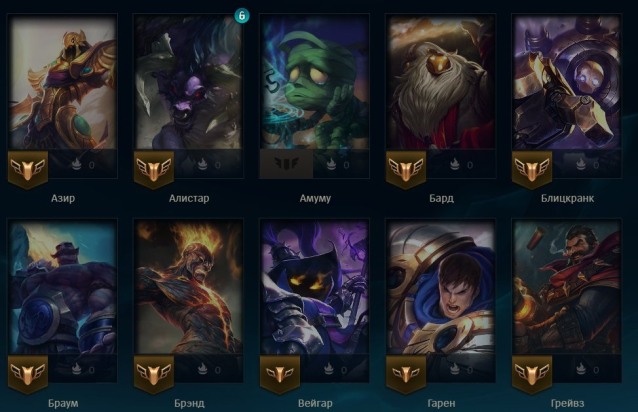Click the gold mastery emblem under Азир
Image resolution: width=638 pixels, height=412 pixels.
28,170
